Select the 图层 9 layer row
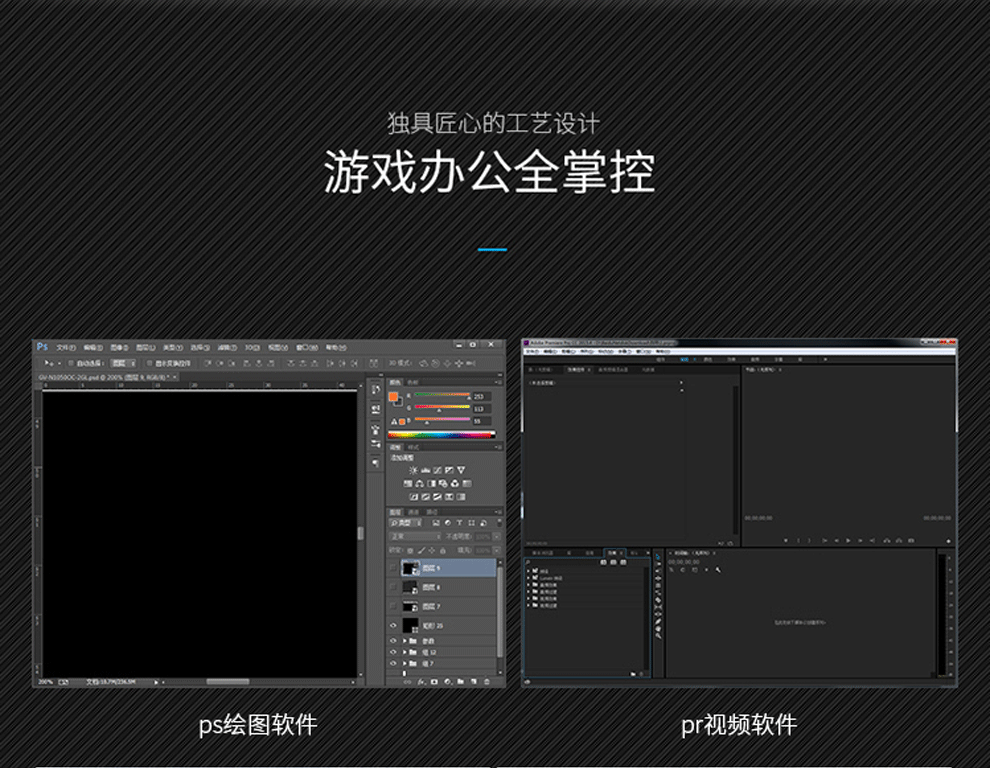Viewport: 990px width, 768px height. pos(442,568)
